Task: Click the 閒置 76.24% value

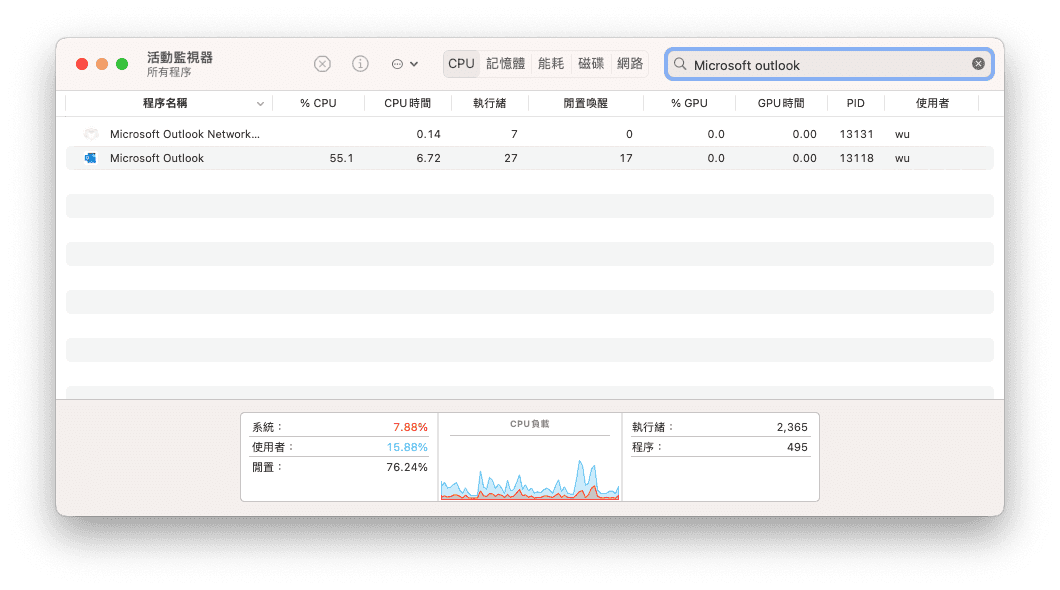Action: point(407,468)
